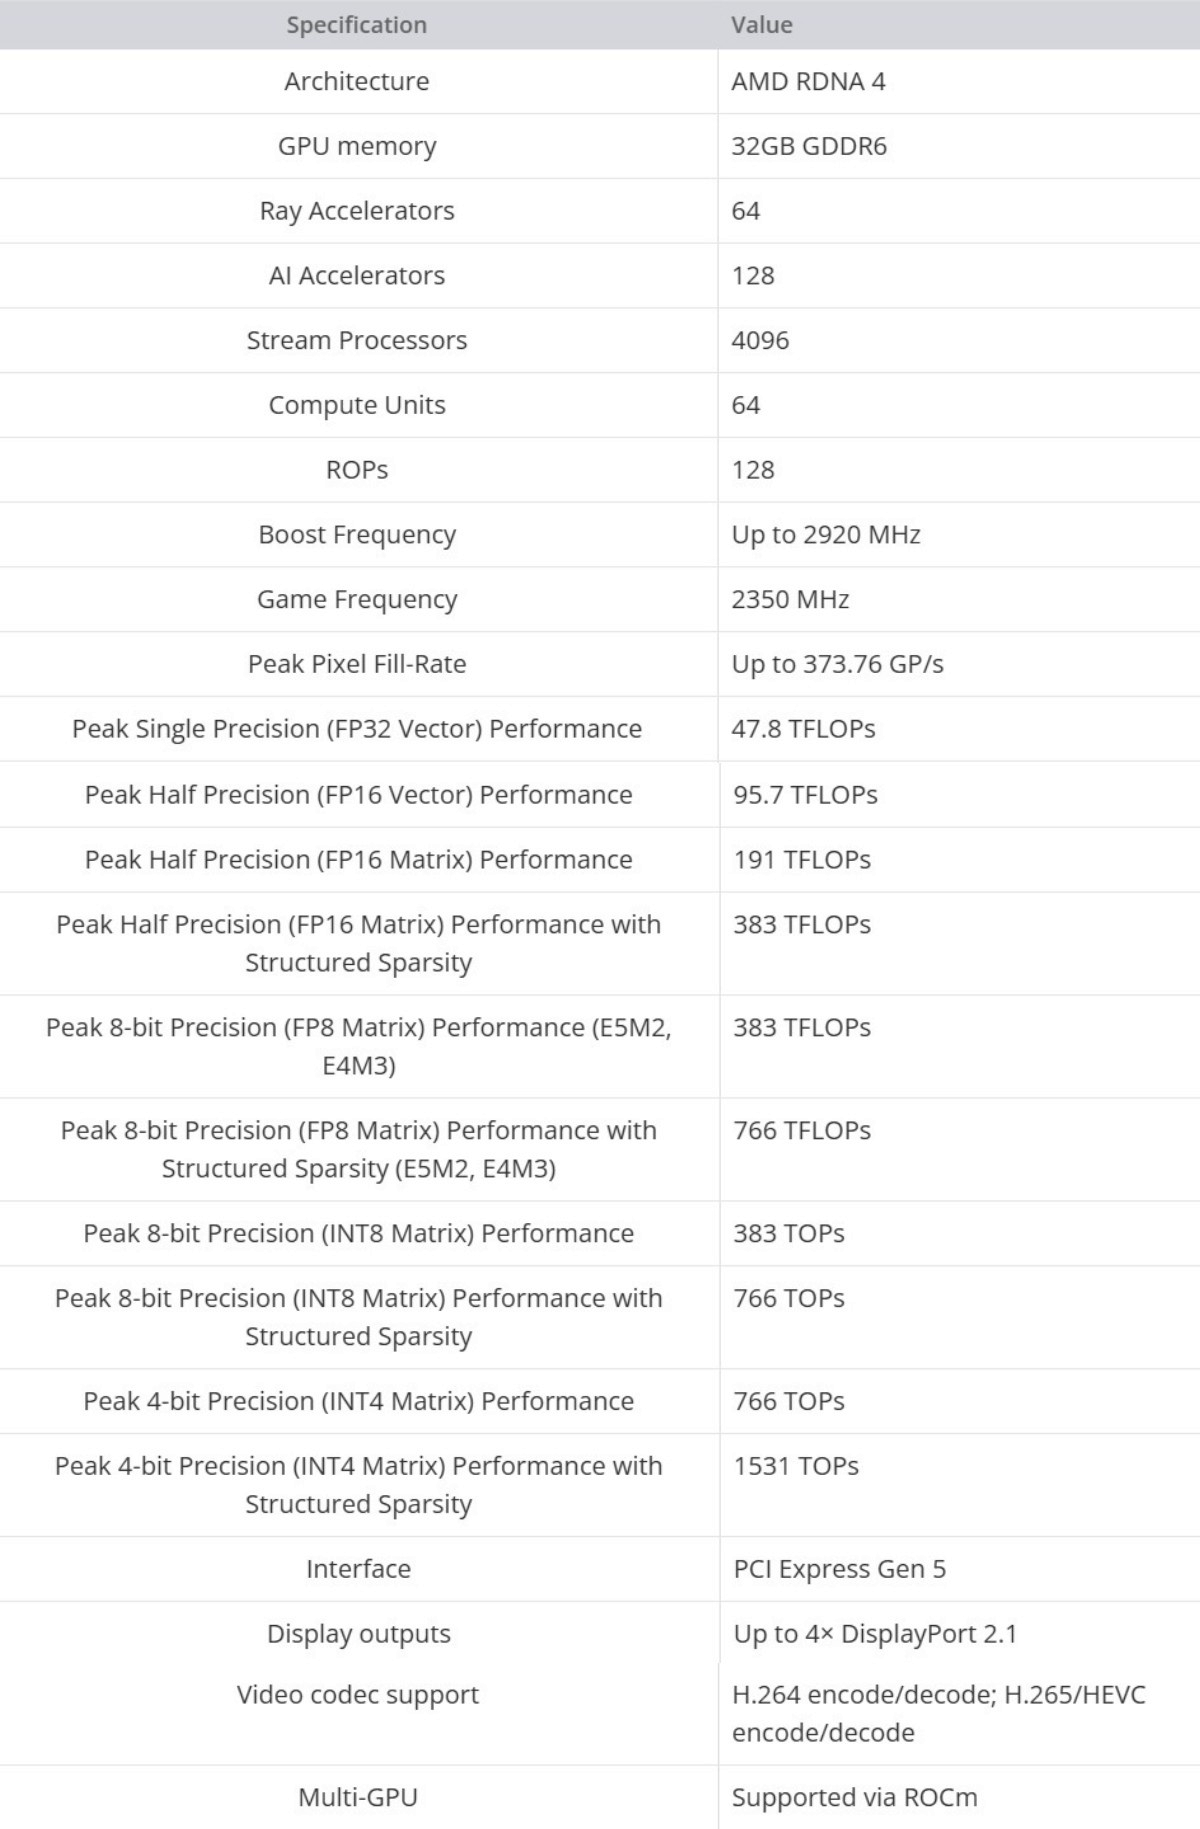Select the PCI Express Gen 5 value
The width and height of the screenshot is (1200, 1829).
[839, 1569]
